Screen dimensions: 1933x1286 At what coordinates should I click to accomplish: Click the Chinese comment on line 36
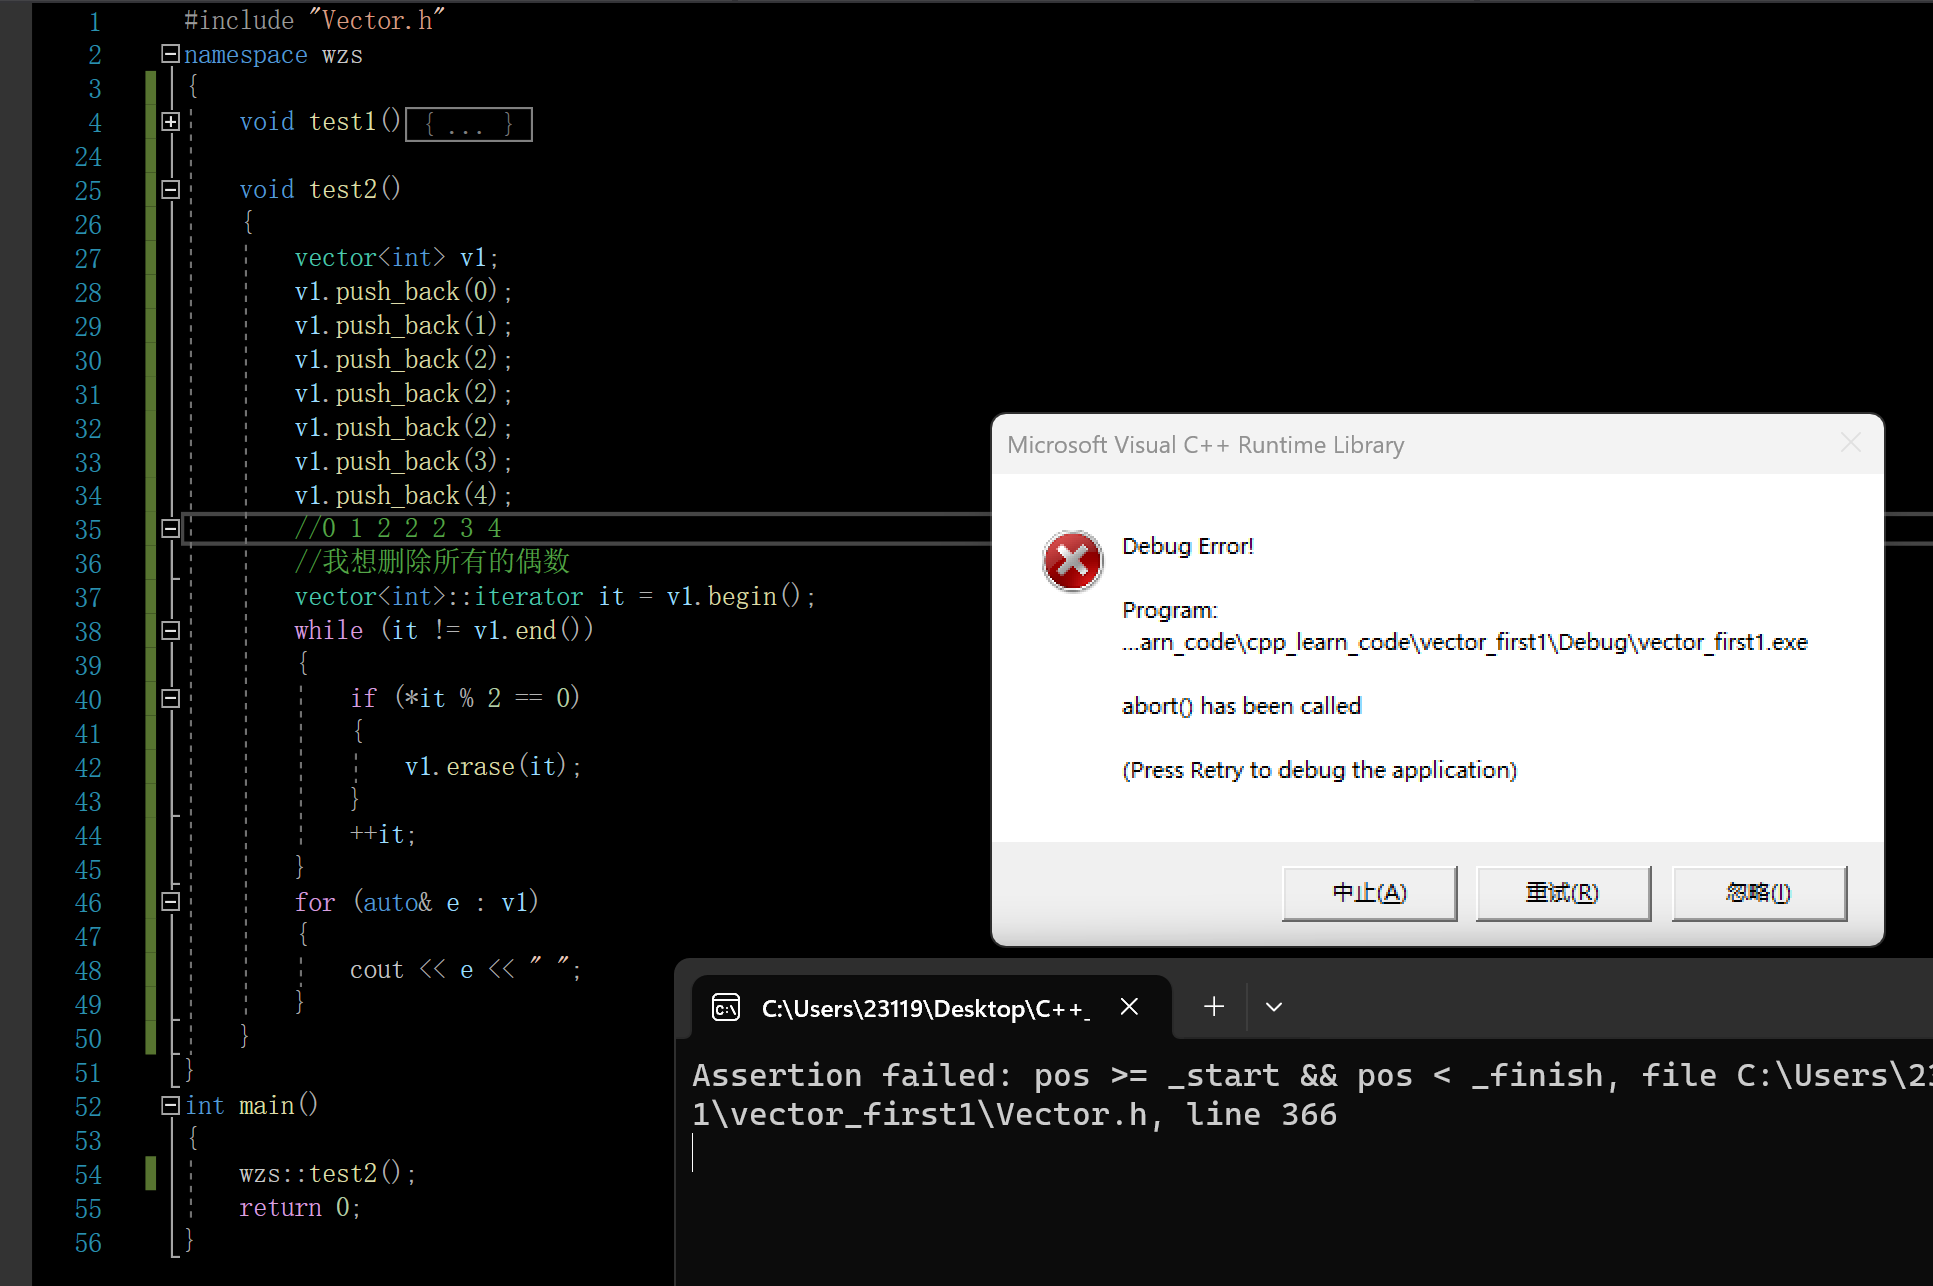pyautogui.click(x=432, y=562)
